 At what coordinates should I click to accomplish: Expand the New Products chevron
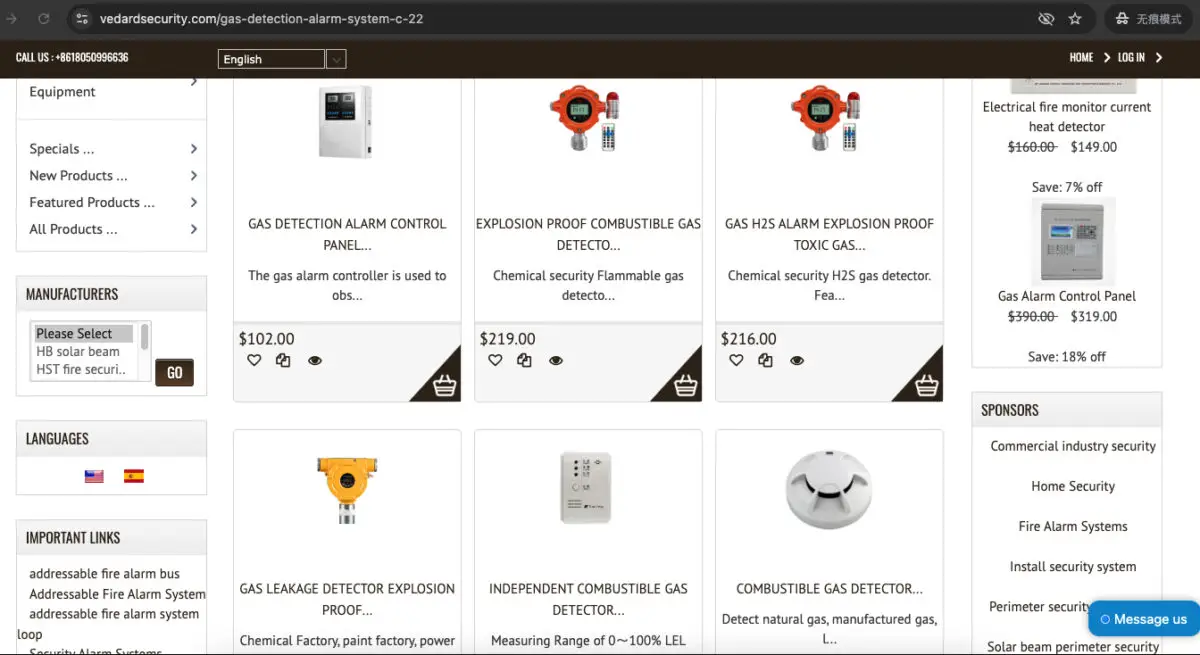(x=194, y=176)
